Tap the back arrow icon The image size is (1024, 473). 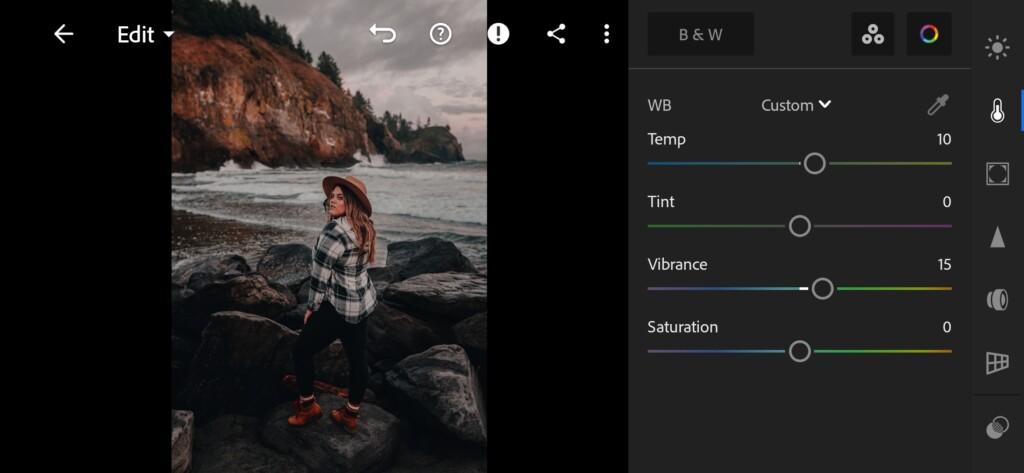(x=63, y=34)
